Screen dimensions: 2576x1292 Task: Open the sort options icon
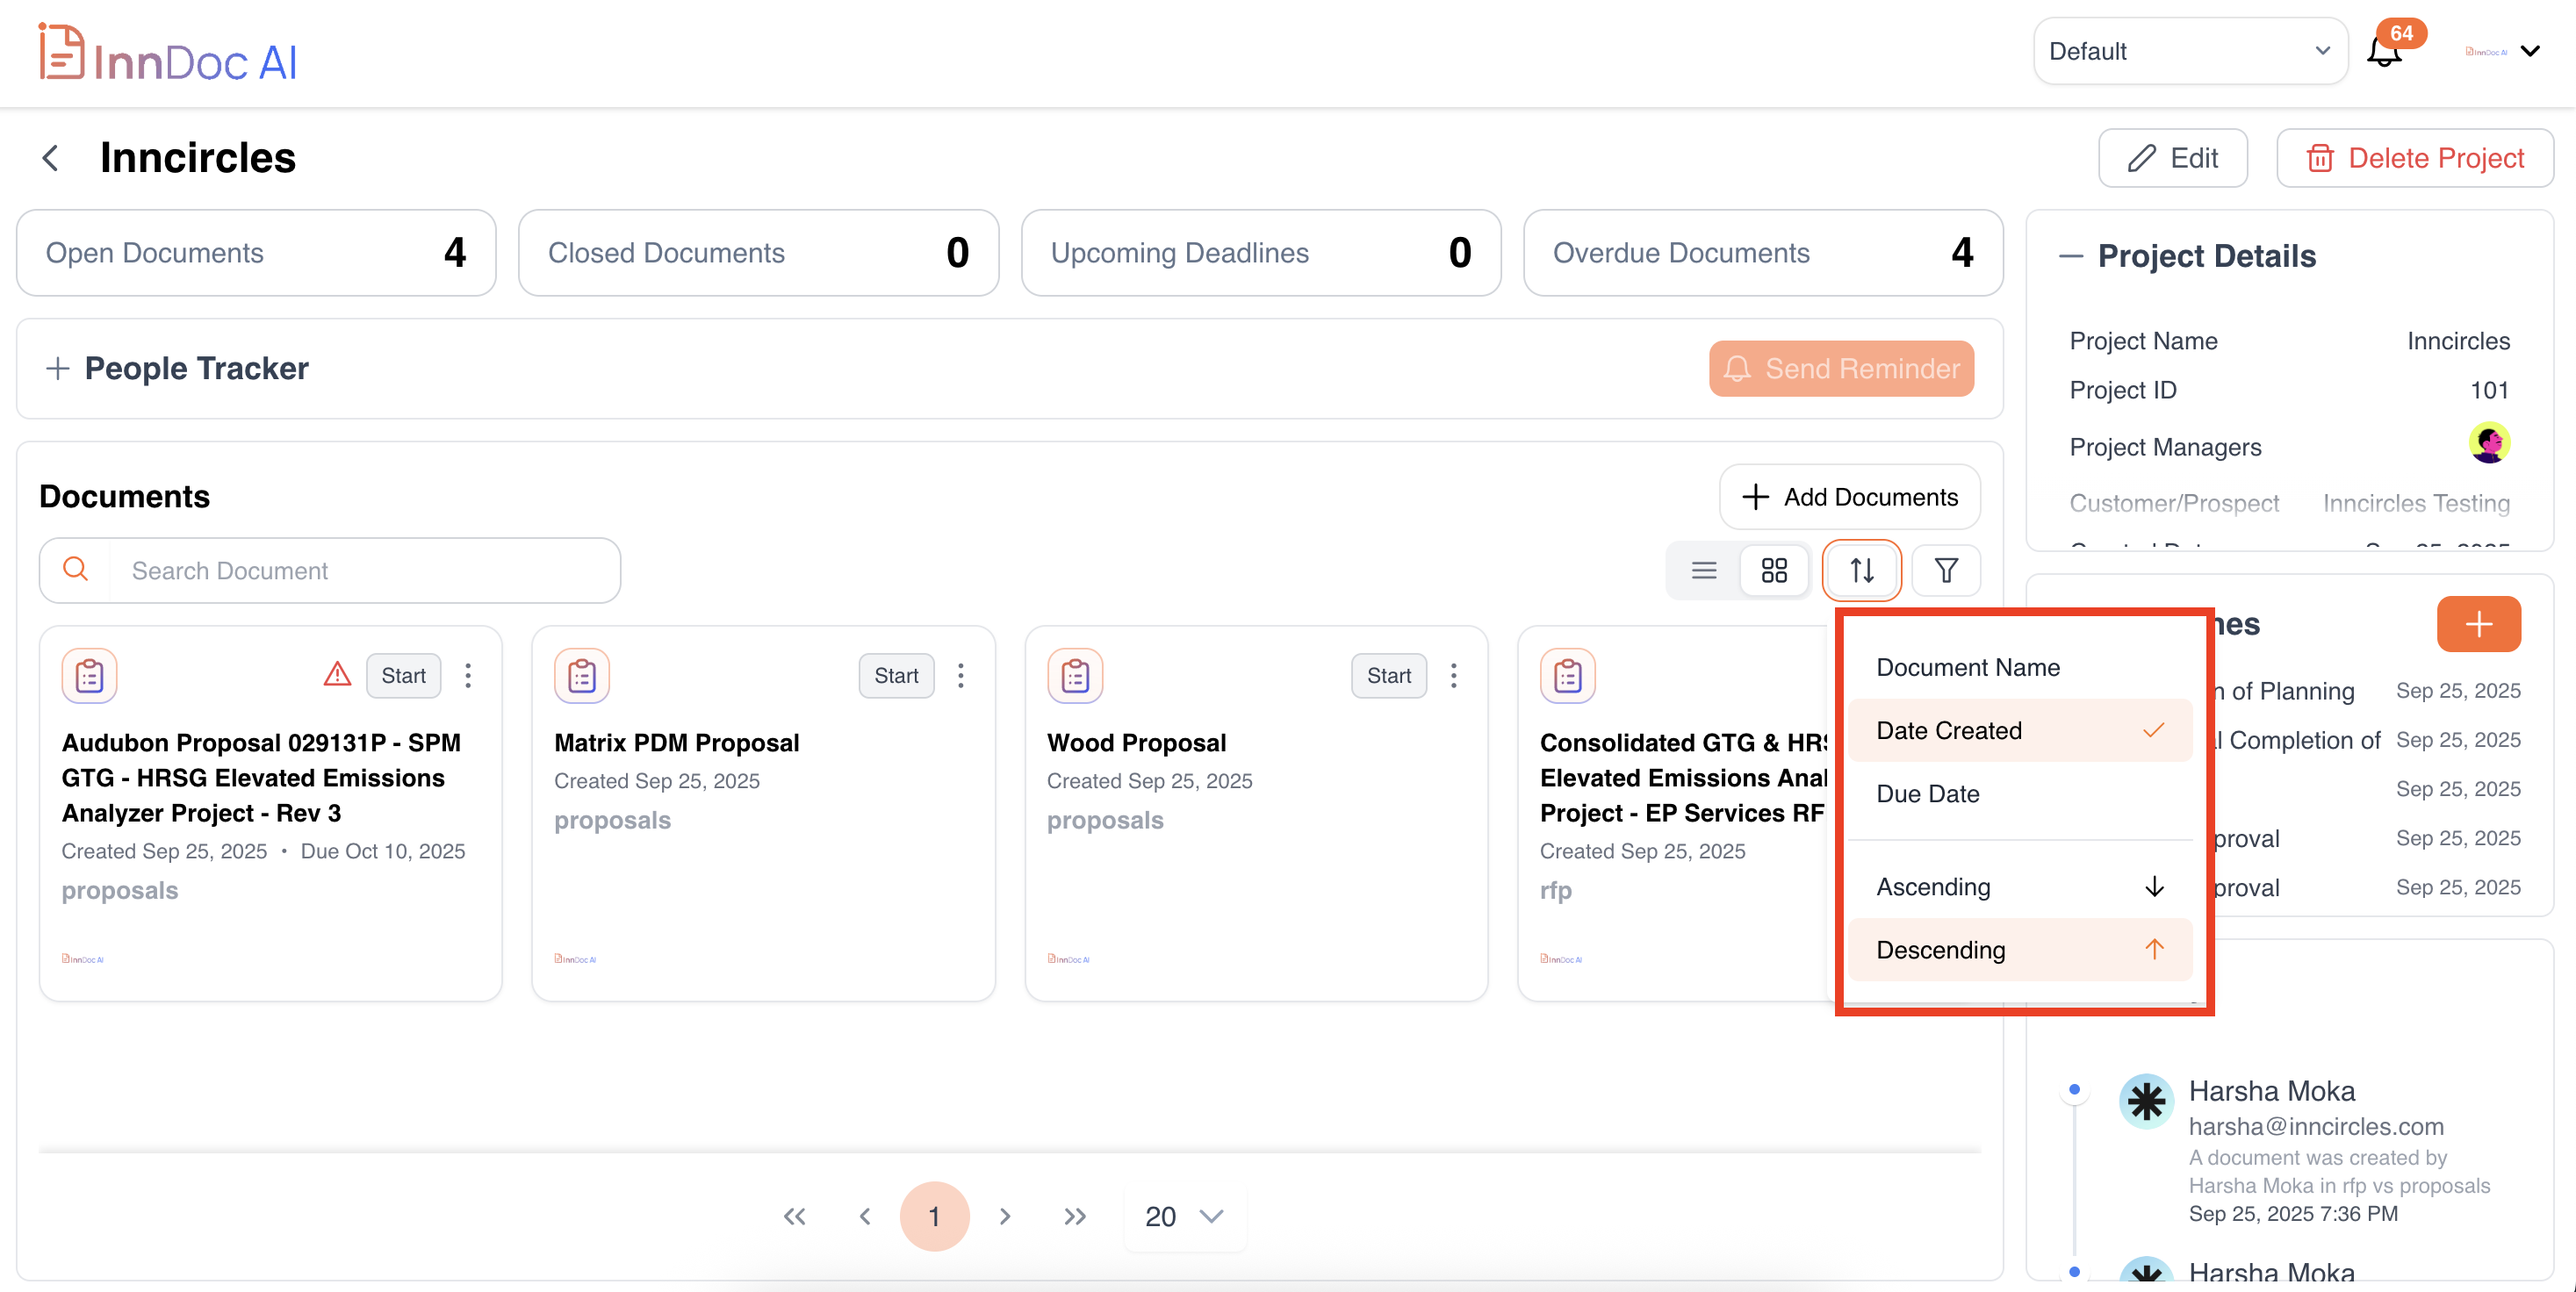coord(1861,570)
